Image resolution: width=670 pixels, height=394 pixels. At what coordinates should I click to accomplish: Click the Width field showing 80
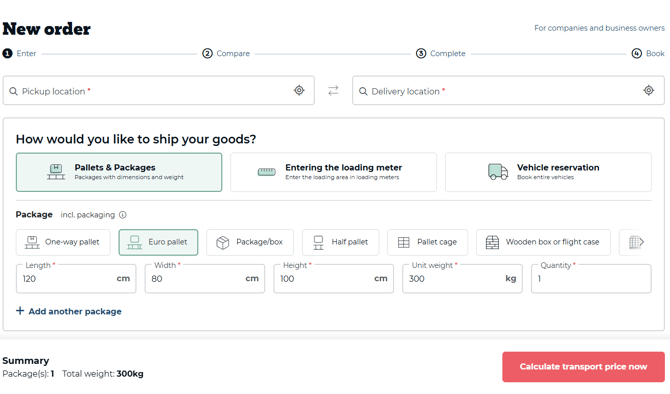tap(205, 279)
